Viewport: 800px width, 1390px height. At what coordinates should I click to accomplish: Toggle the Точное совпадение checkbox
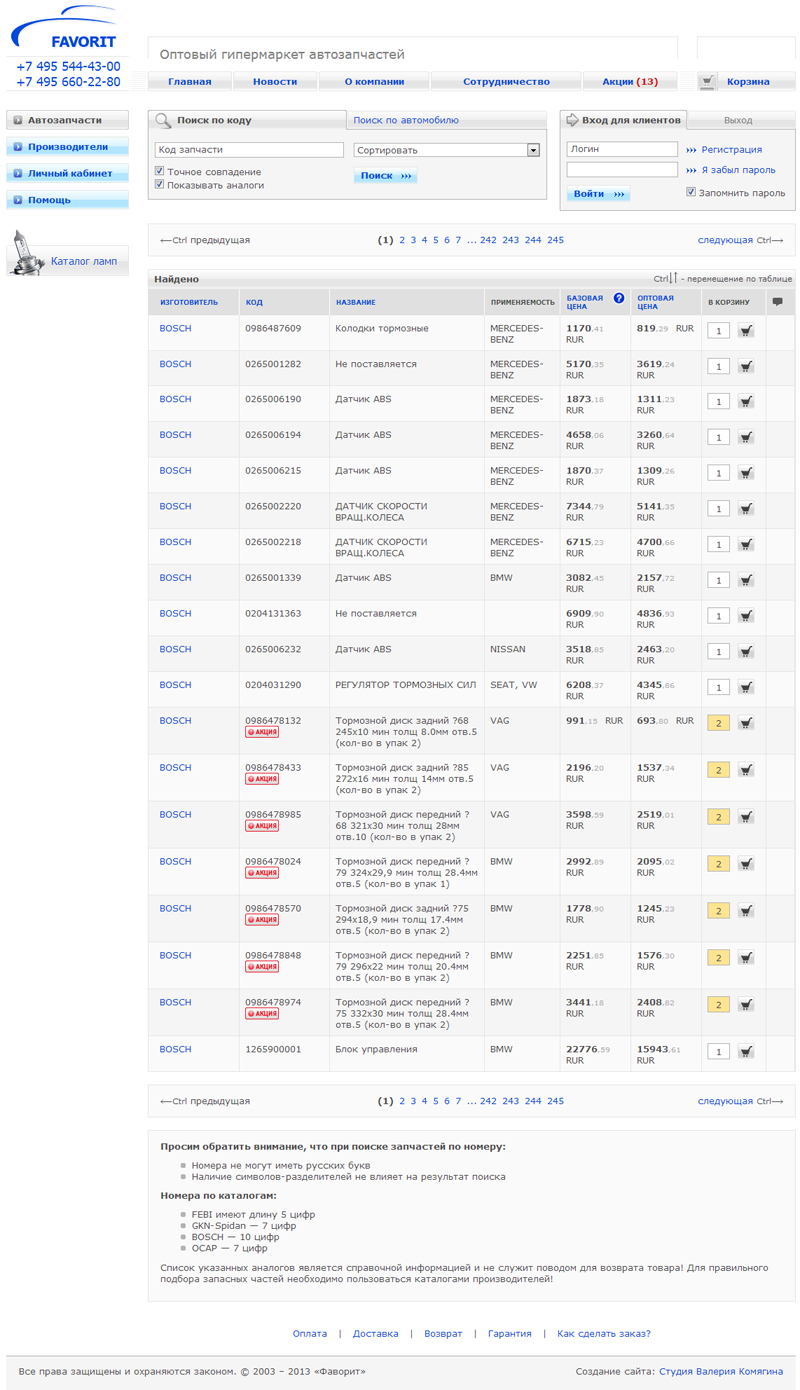click(x=159, y=172)
